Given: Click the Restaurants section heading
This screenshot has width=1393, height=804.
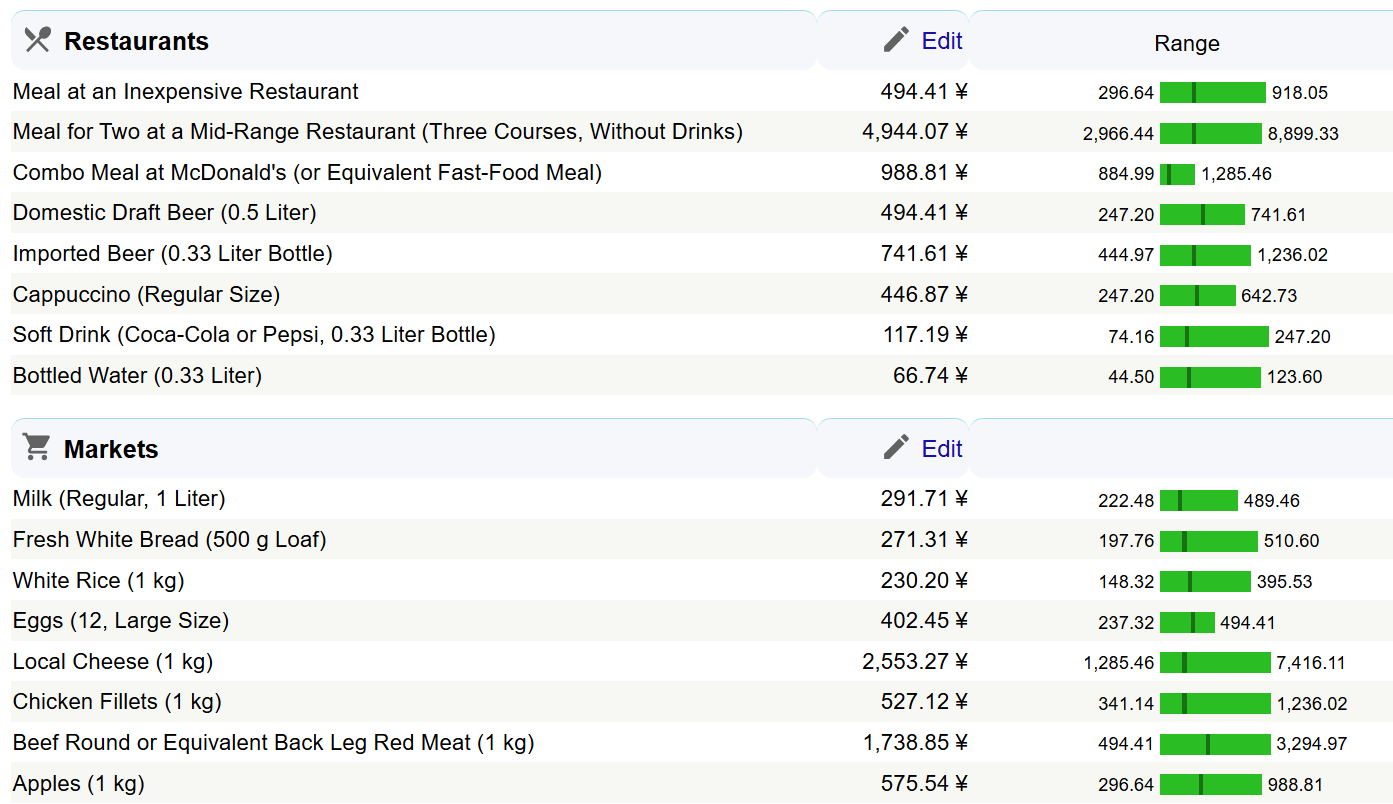Looking at the screenshot, I should click(x=136, y=41).
